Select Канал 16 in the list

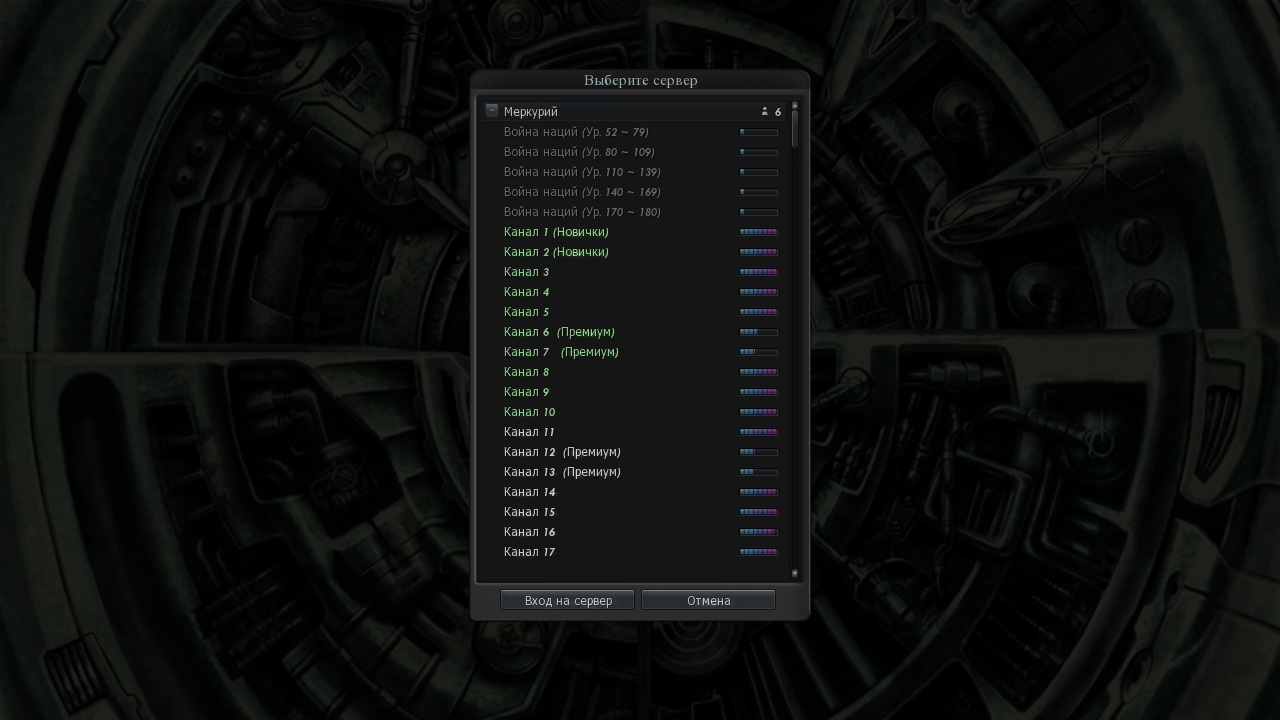[x=529, y=532]
